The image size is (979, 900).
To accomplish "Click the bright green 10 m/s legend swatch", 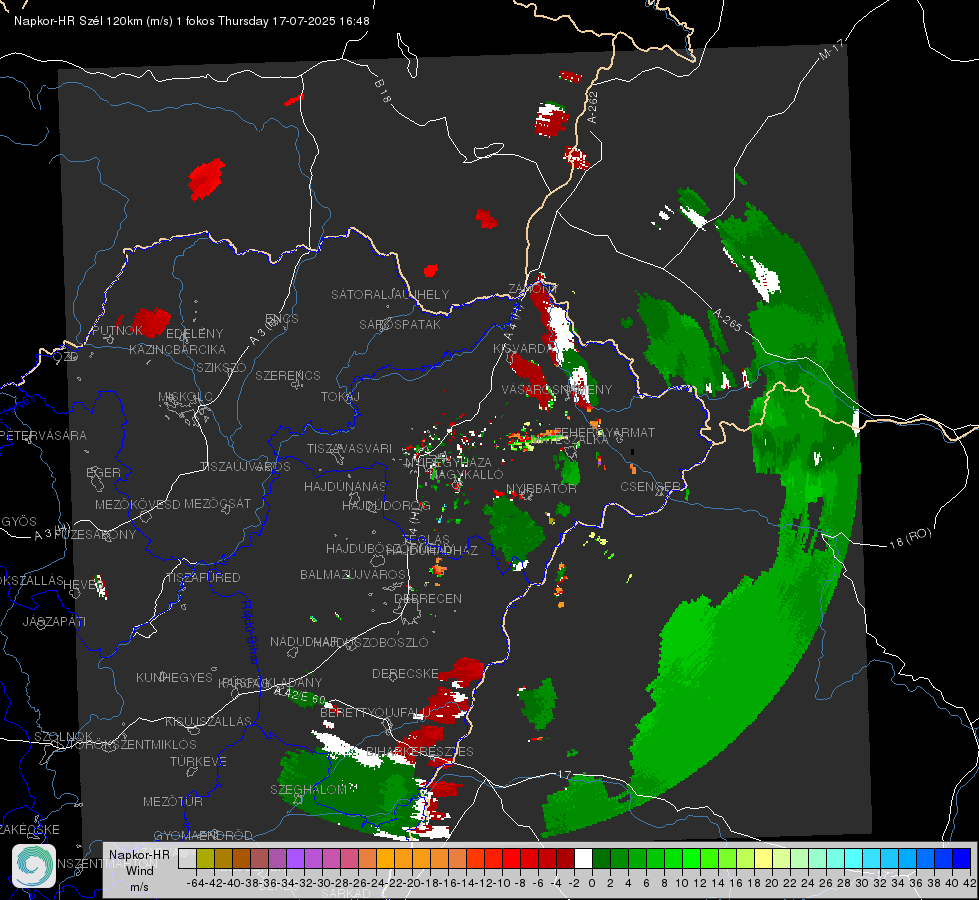I will 674,858.
